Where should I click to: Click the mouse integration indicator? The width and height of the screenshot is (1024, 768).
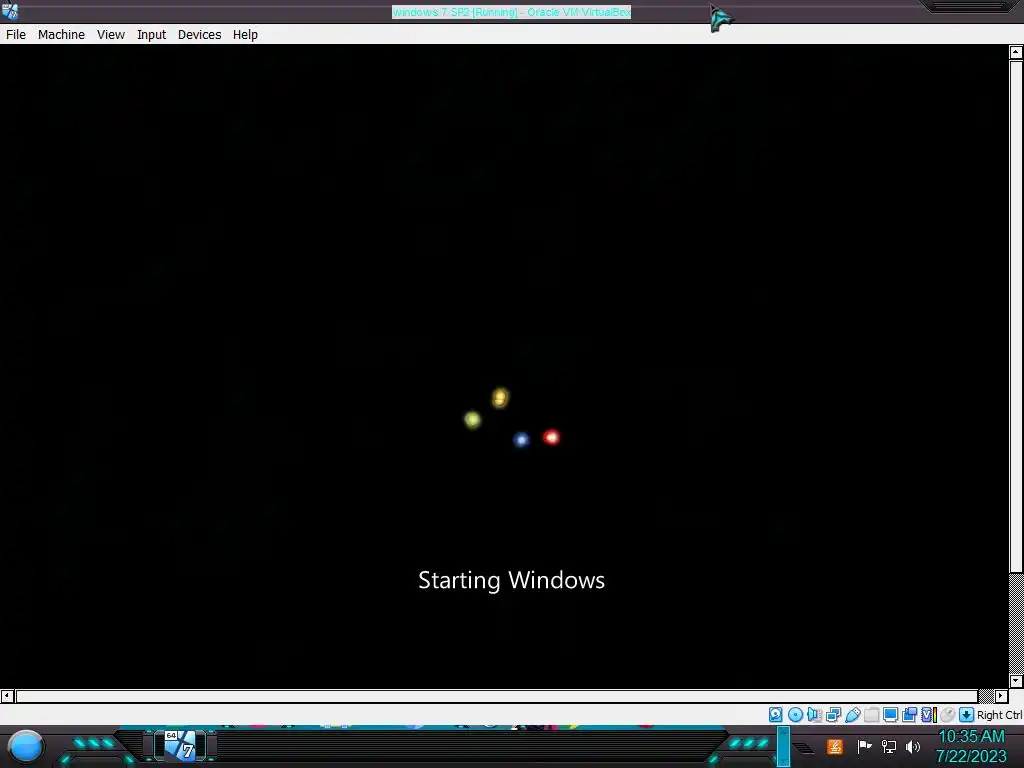(x=948, y=714)
